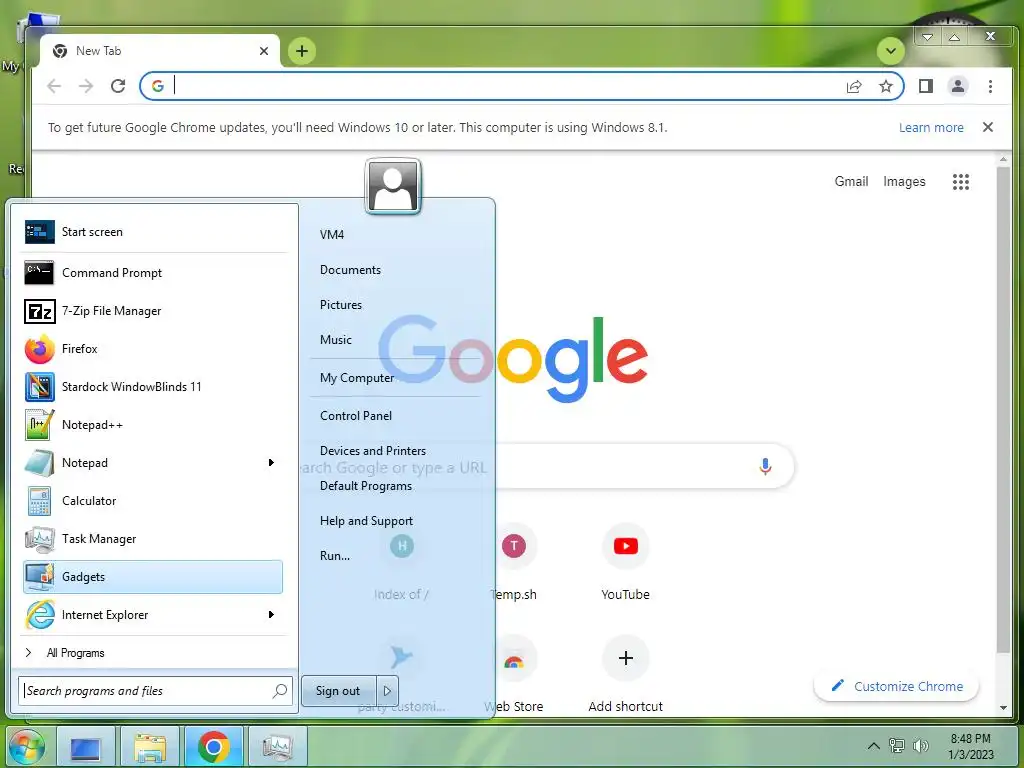This screenshot has height=768, width=1024.
Task: Open Music from Start menu
Action: 336,340
